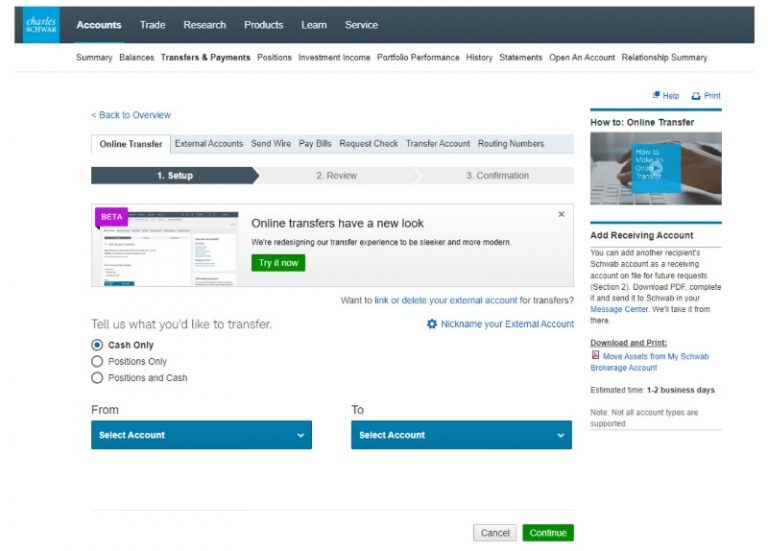
Task: Click Nickname your External Account link
Action: click(507, 324)
